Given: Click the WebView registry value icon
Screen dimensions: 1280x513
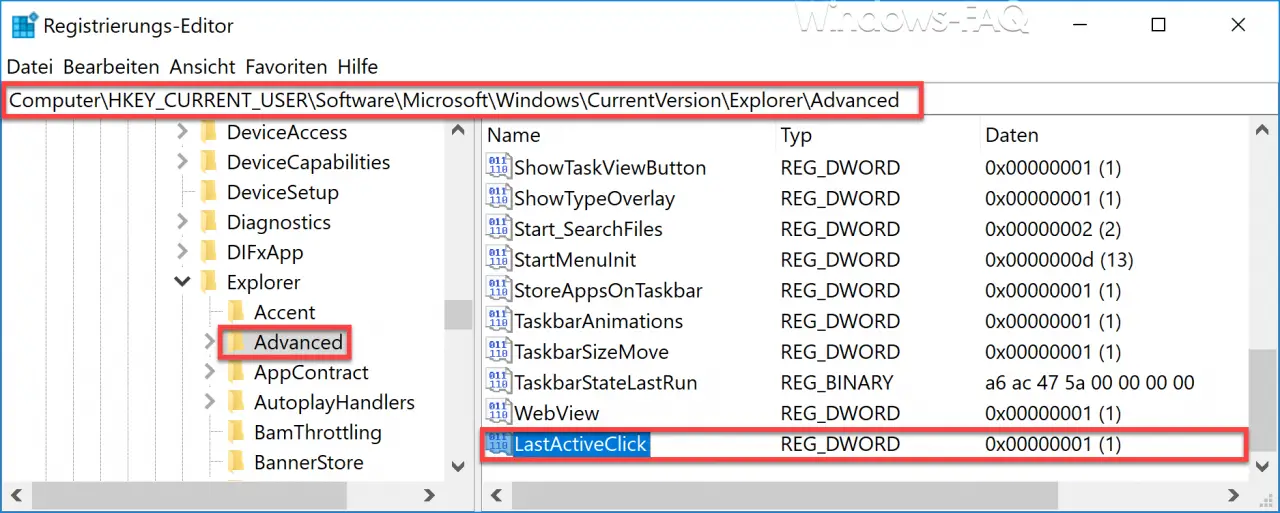Looking at the screenshot, I should coord(497,412).
